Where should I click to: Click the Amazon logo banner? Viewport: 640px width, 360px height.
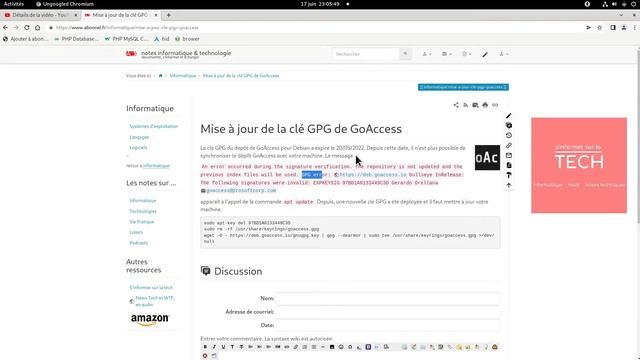click(150, 319)
